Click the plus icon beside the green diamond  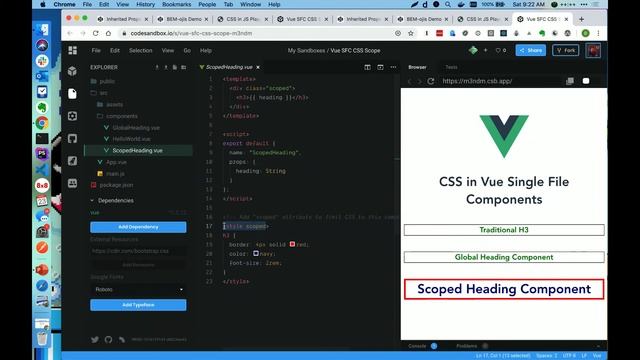click(486, 50)
